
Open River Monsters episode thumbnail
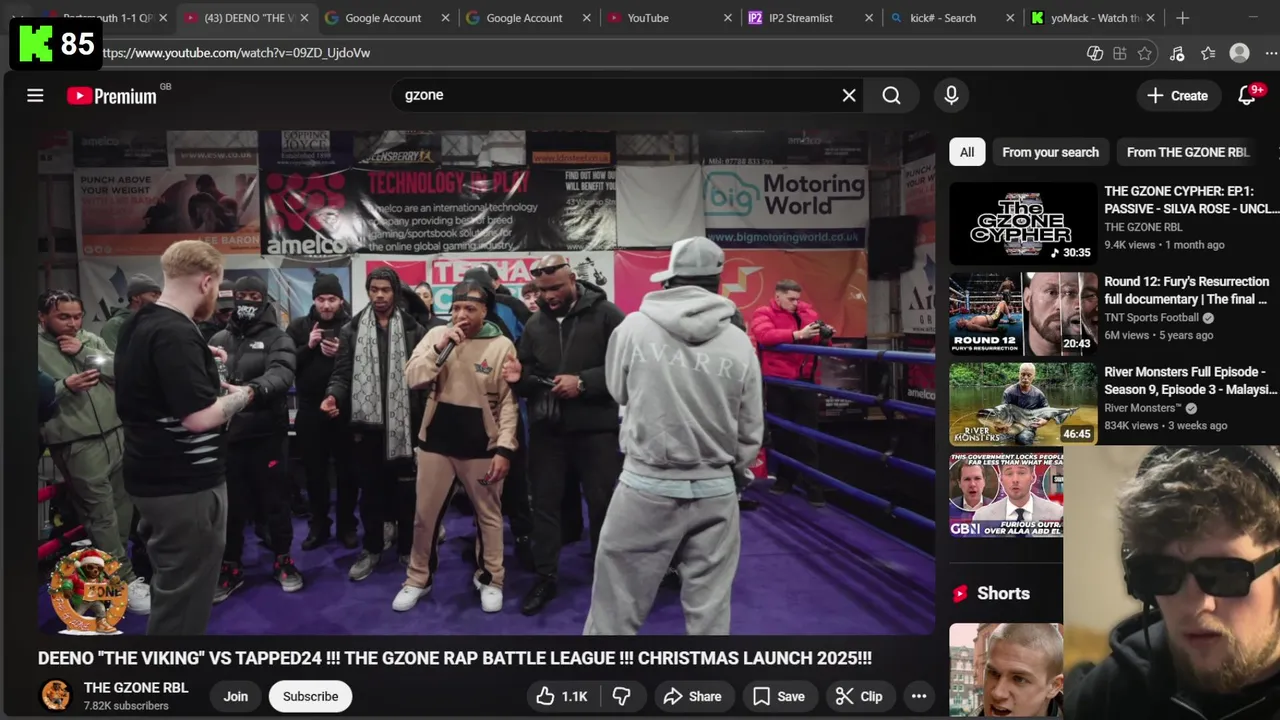tap(1023, 404)
